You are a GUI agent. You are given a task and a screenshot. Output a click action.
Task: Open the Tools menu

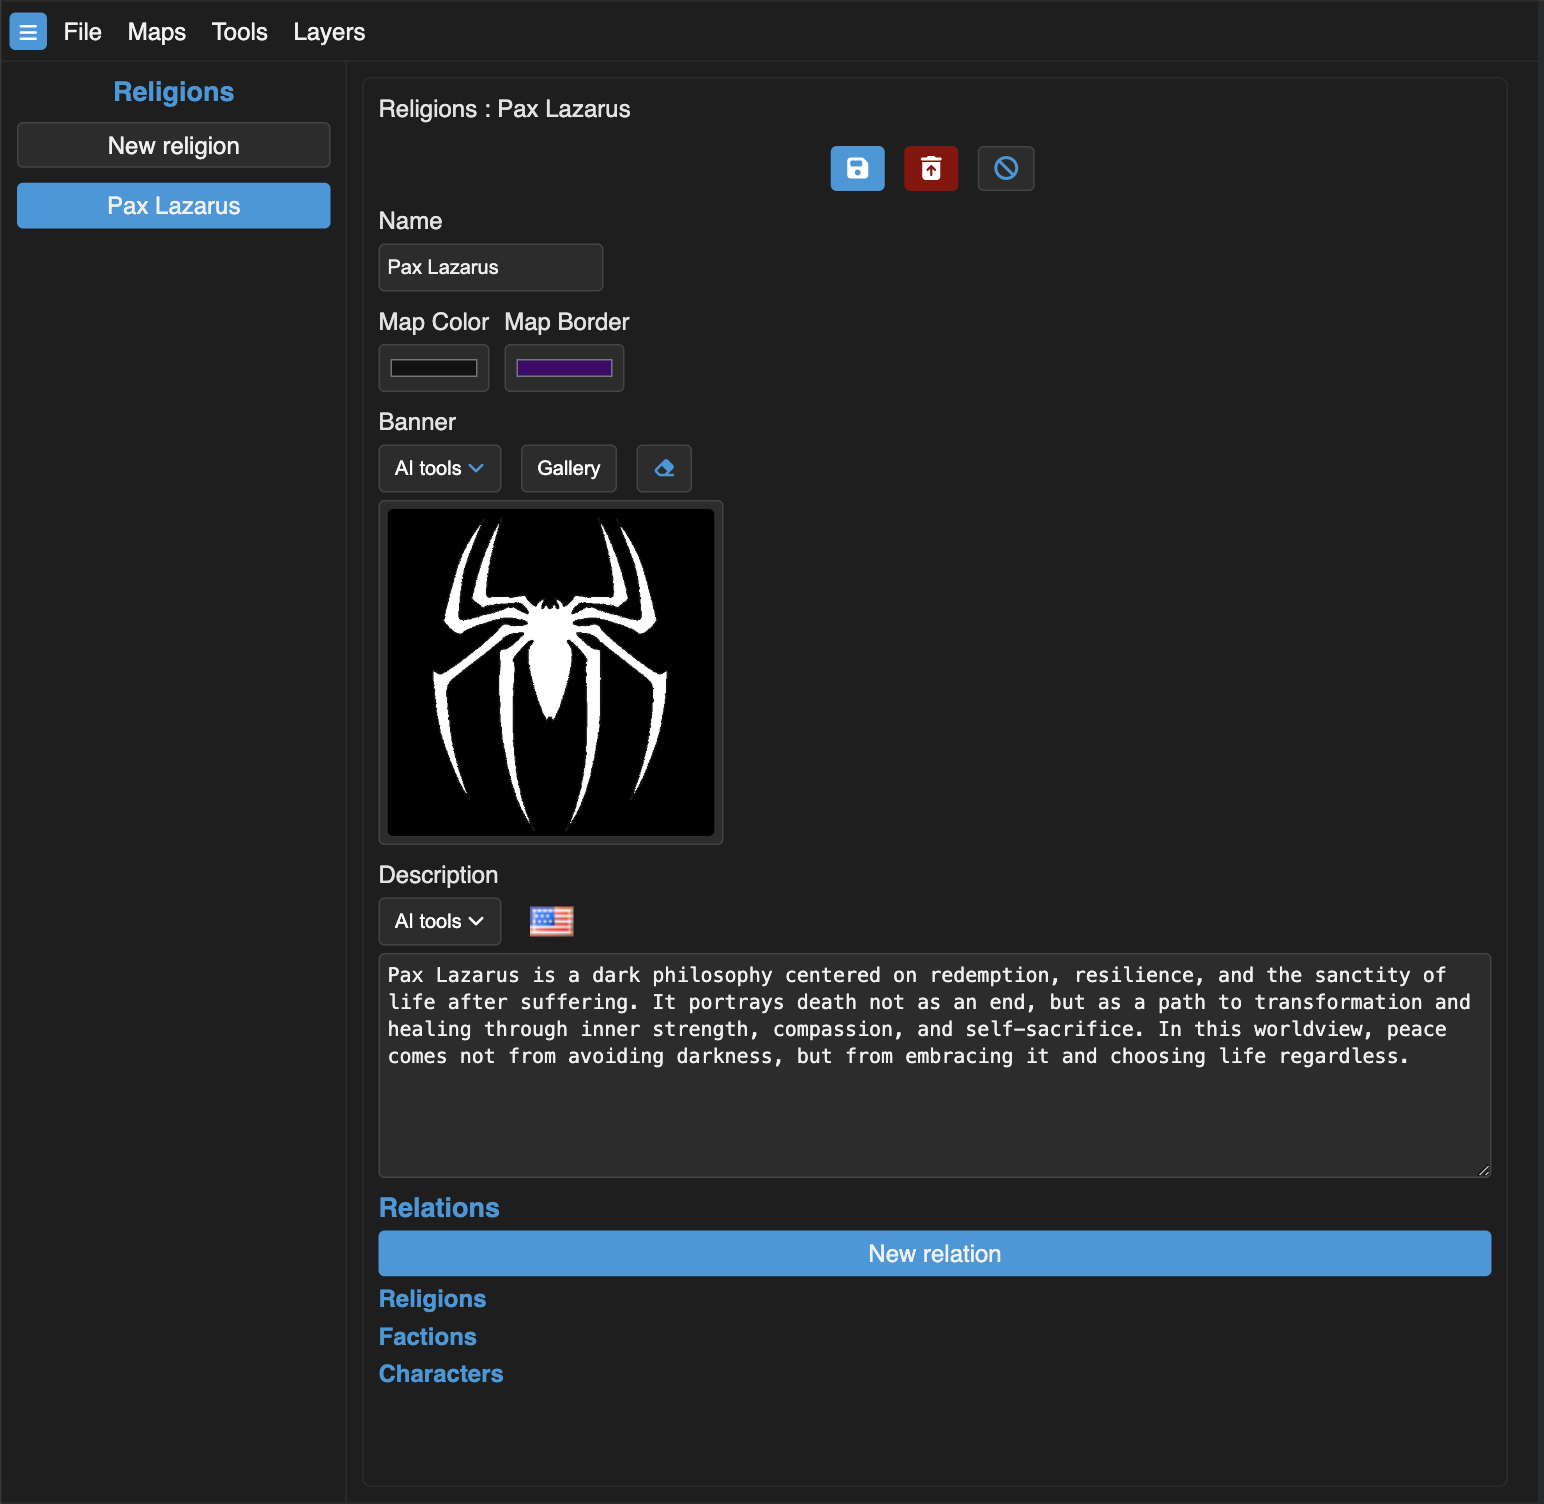click(x=240, y=32)
